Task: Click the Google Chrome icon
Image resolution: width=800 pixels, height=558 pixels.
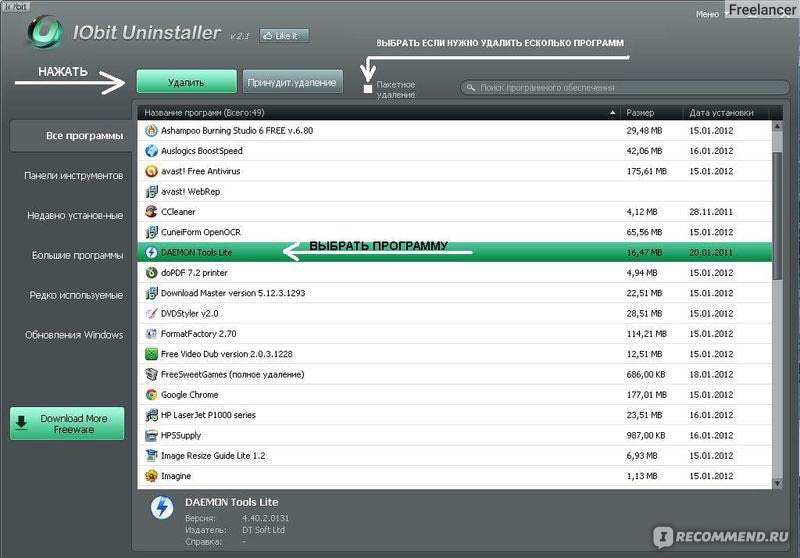Action: tap(152, 395)
